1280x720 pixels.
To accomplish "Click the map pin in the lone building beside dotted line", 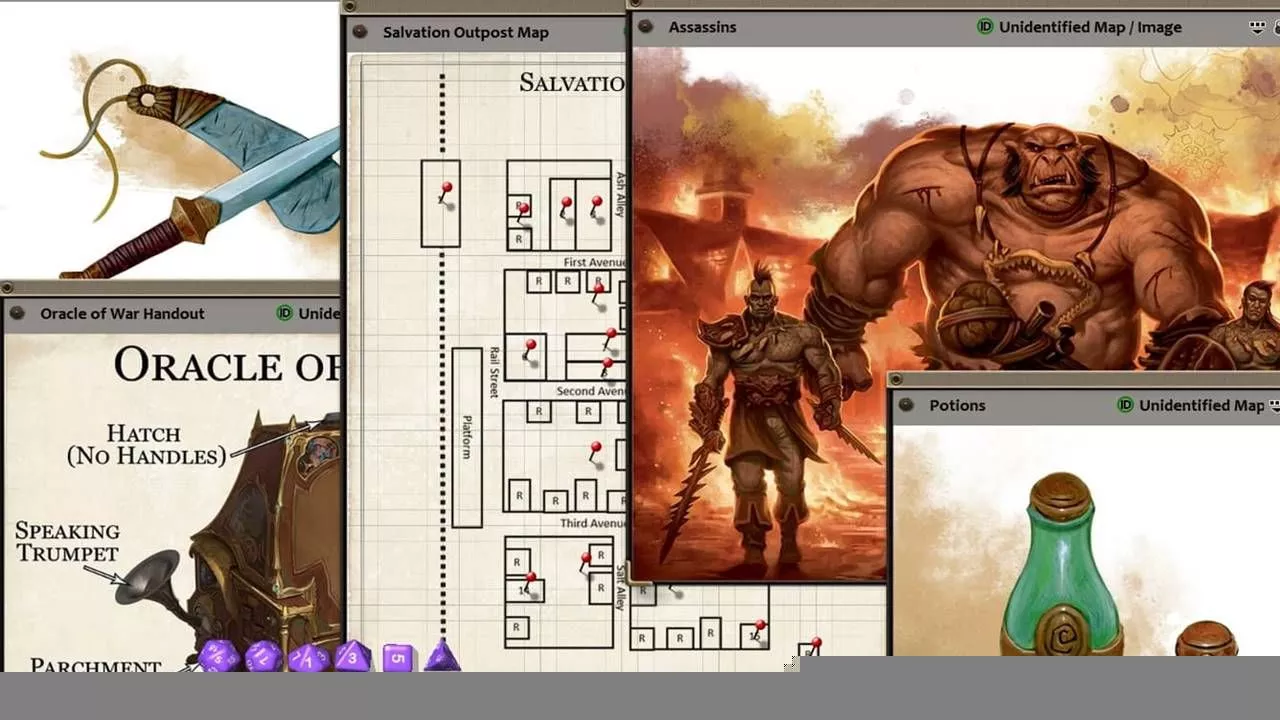I will pos(444,193).
